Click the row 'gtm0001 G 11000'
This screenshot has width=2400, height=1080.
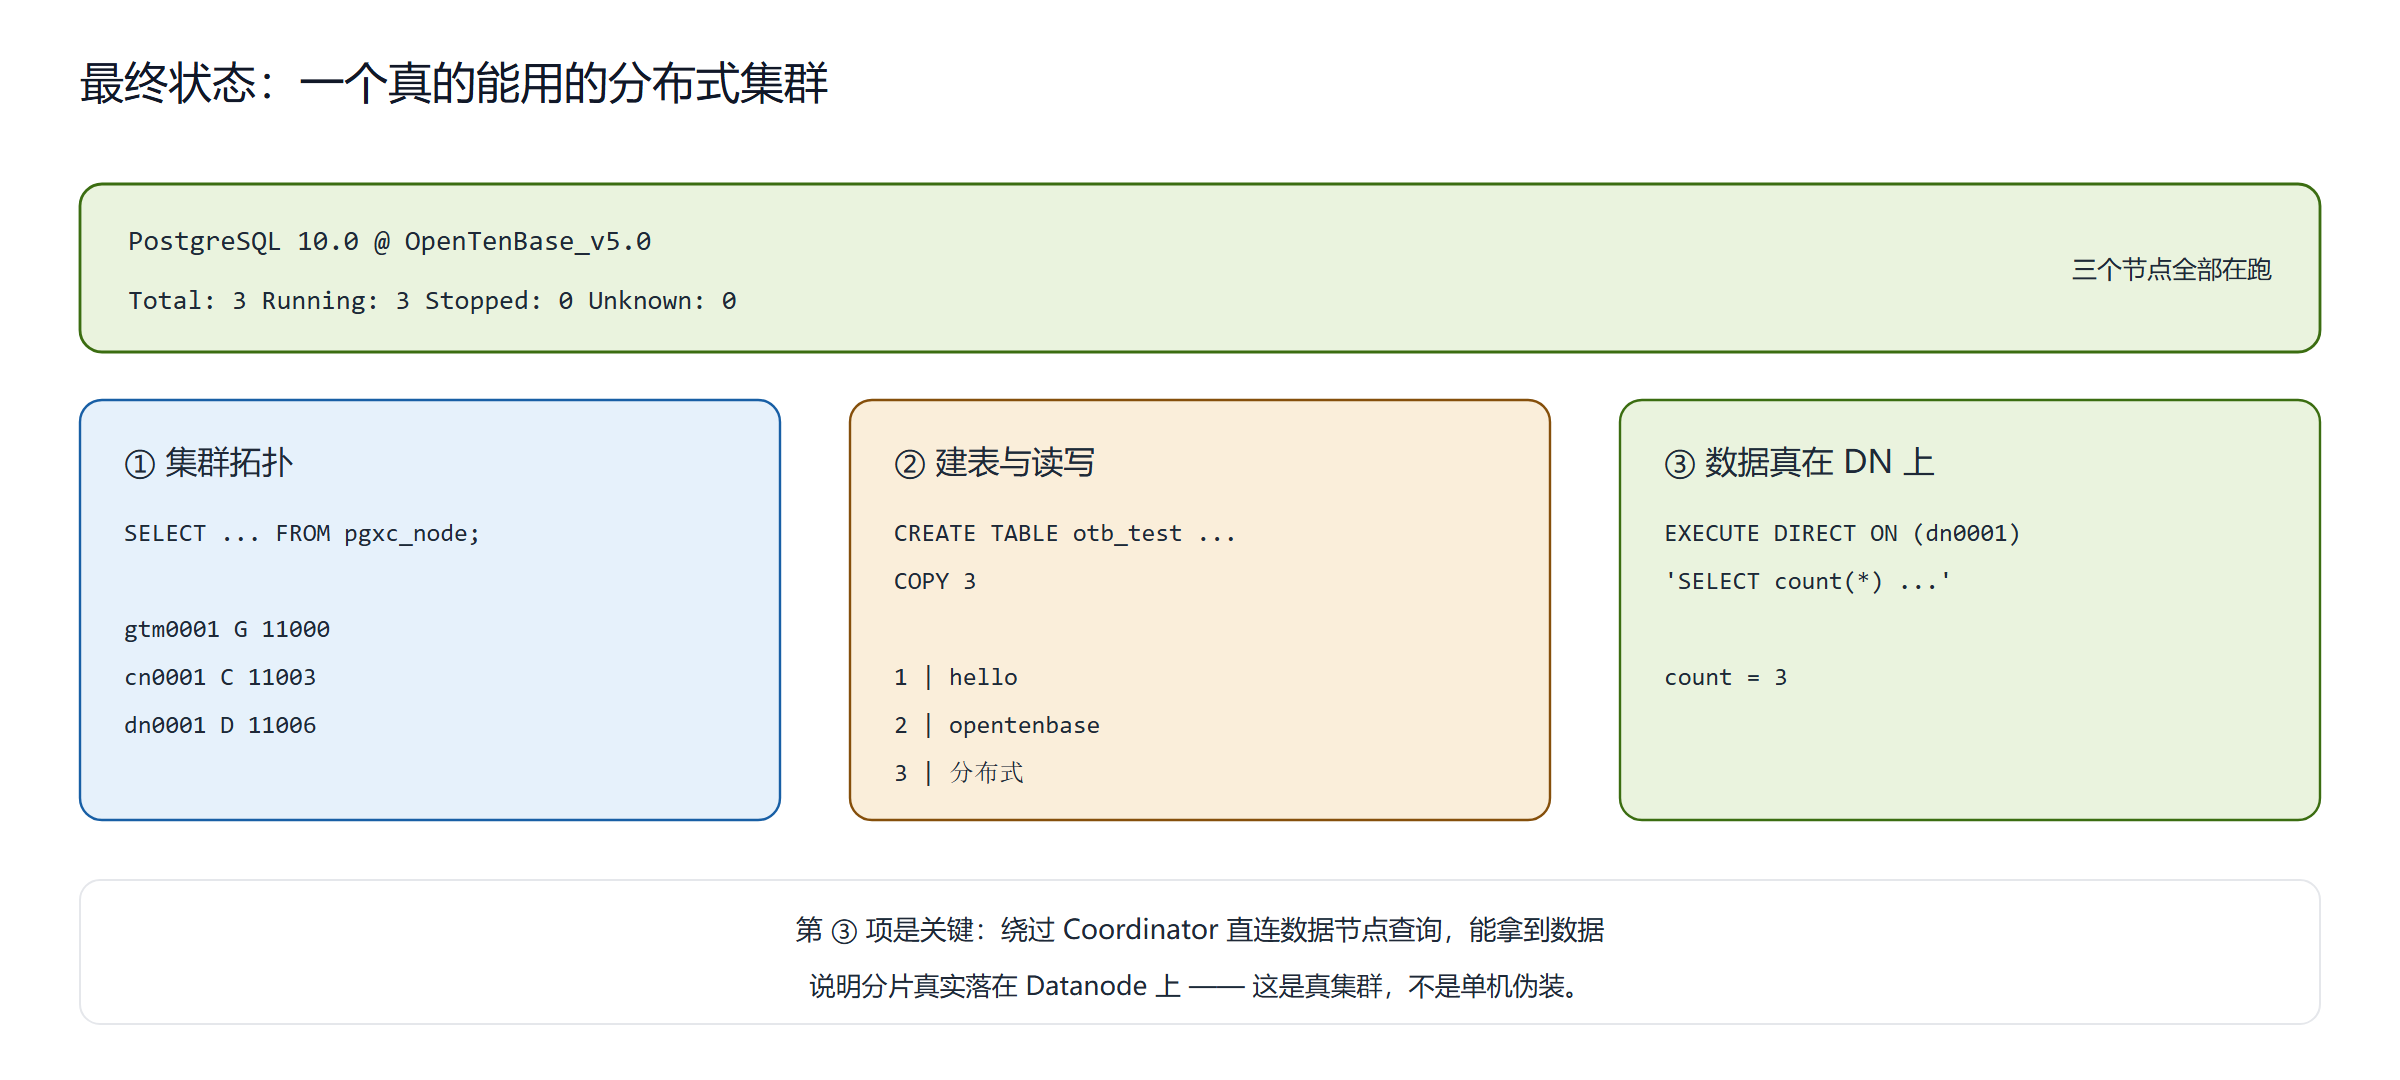(227, 630)
